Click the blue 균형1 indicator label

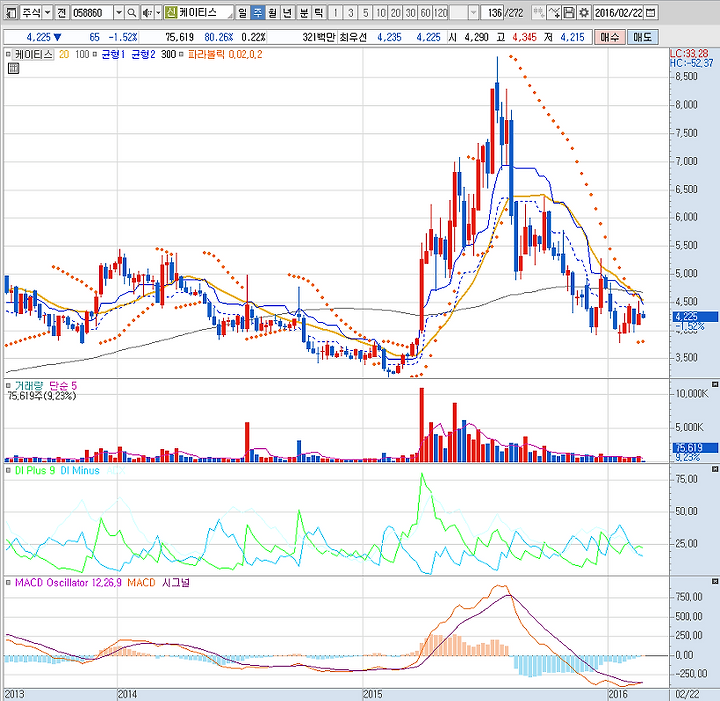113,55
